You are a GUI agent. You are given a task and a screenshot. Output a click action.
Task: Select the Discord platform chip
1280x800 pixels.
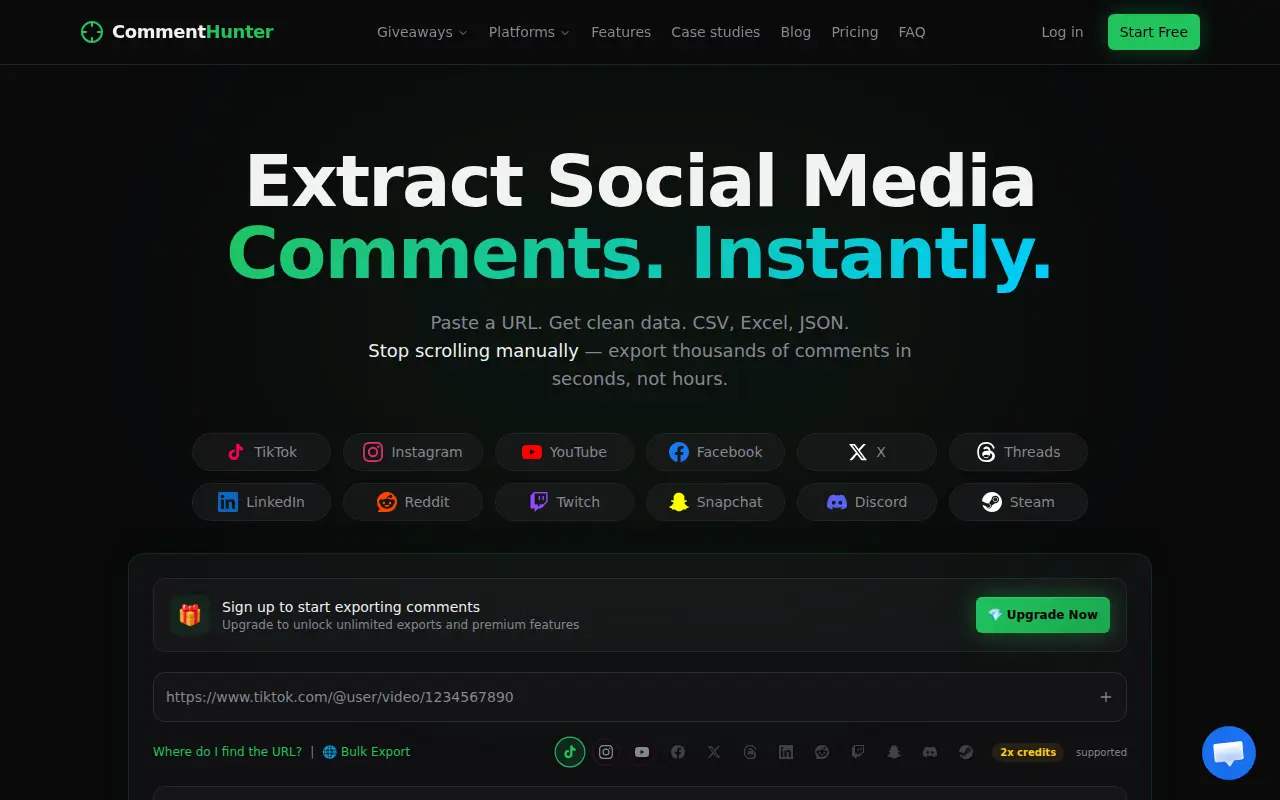(x=867, y=502)
